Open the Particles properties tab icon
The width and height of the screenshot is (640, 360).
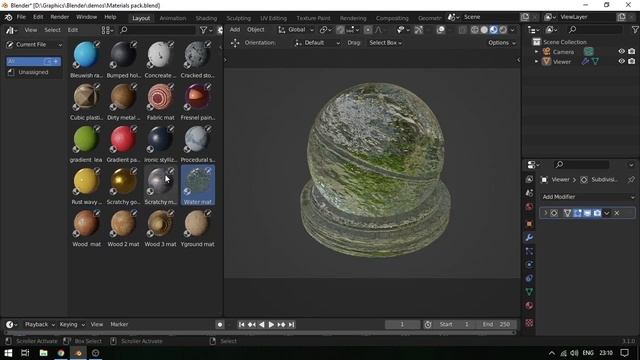[x=529, y=251]
